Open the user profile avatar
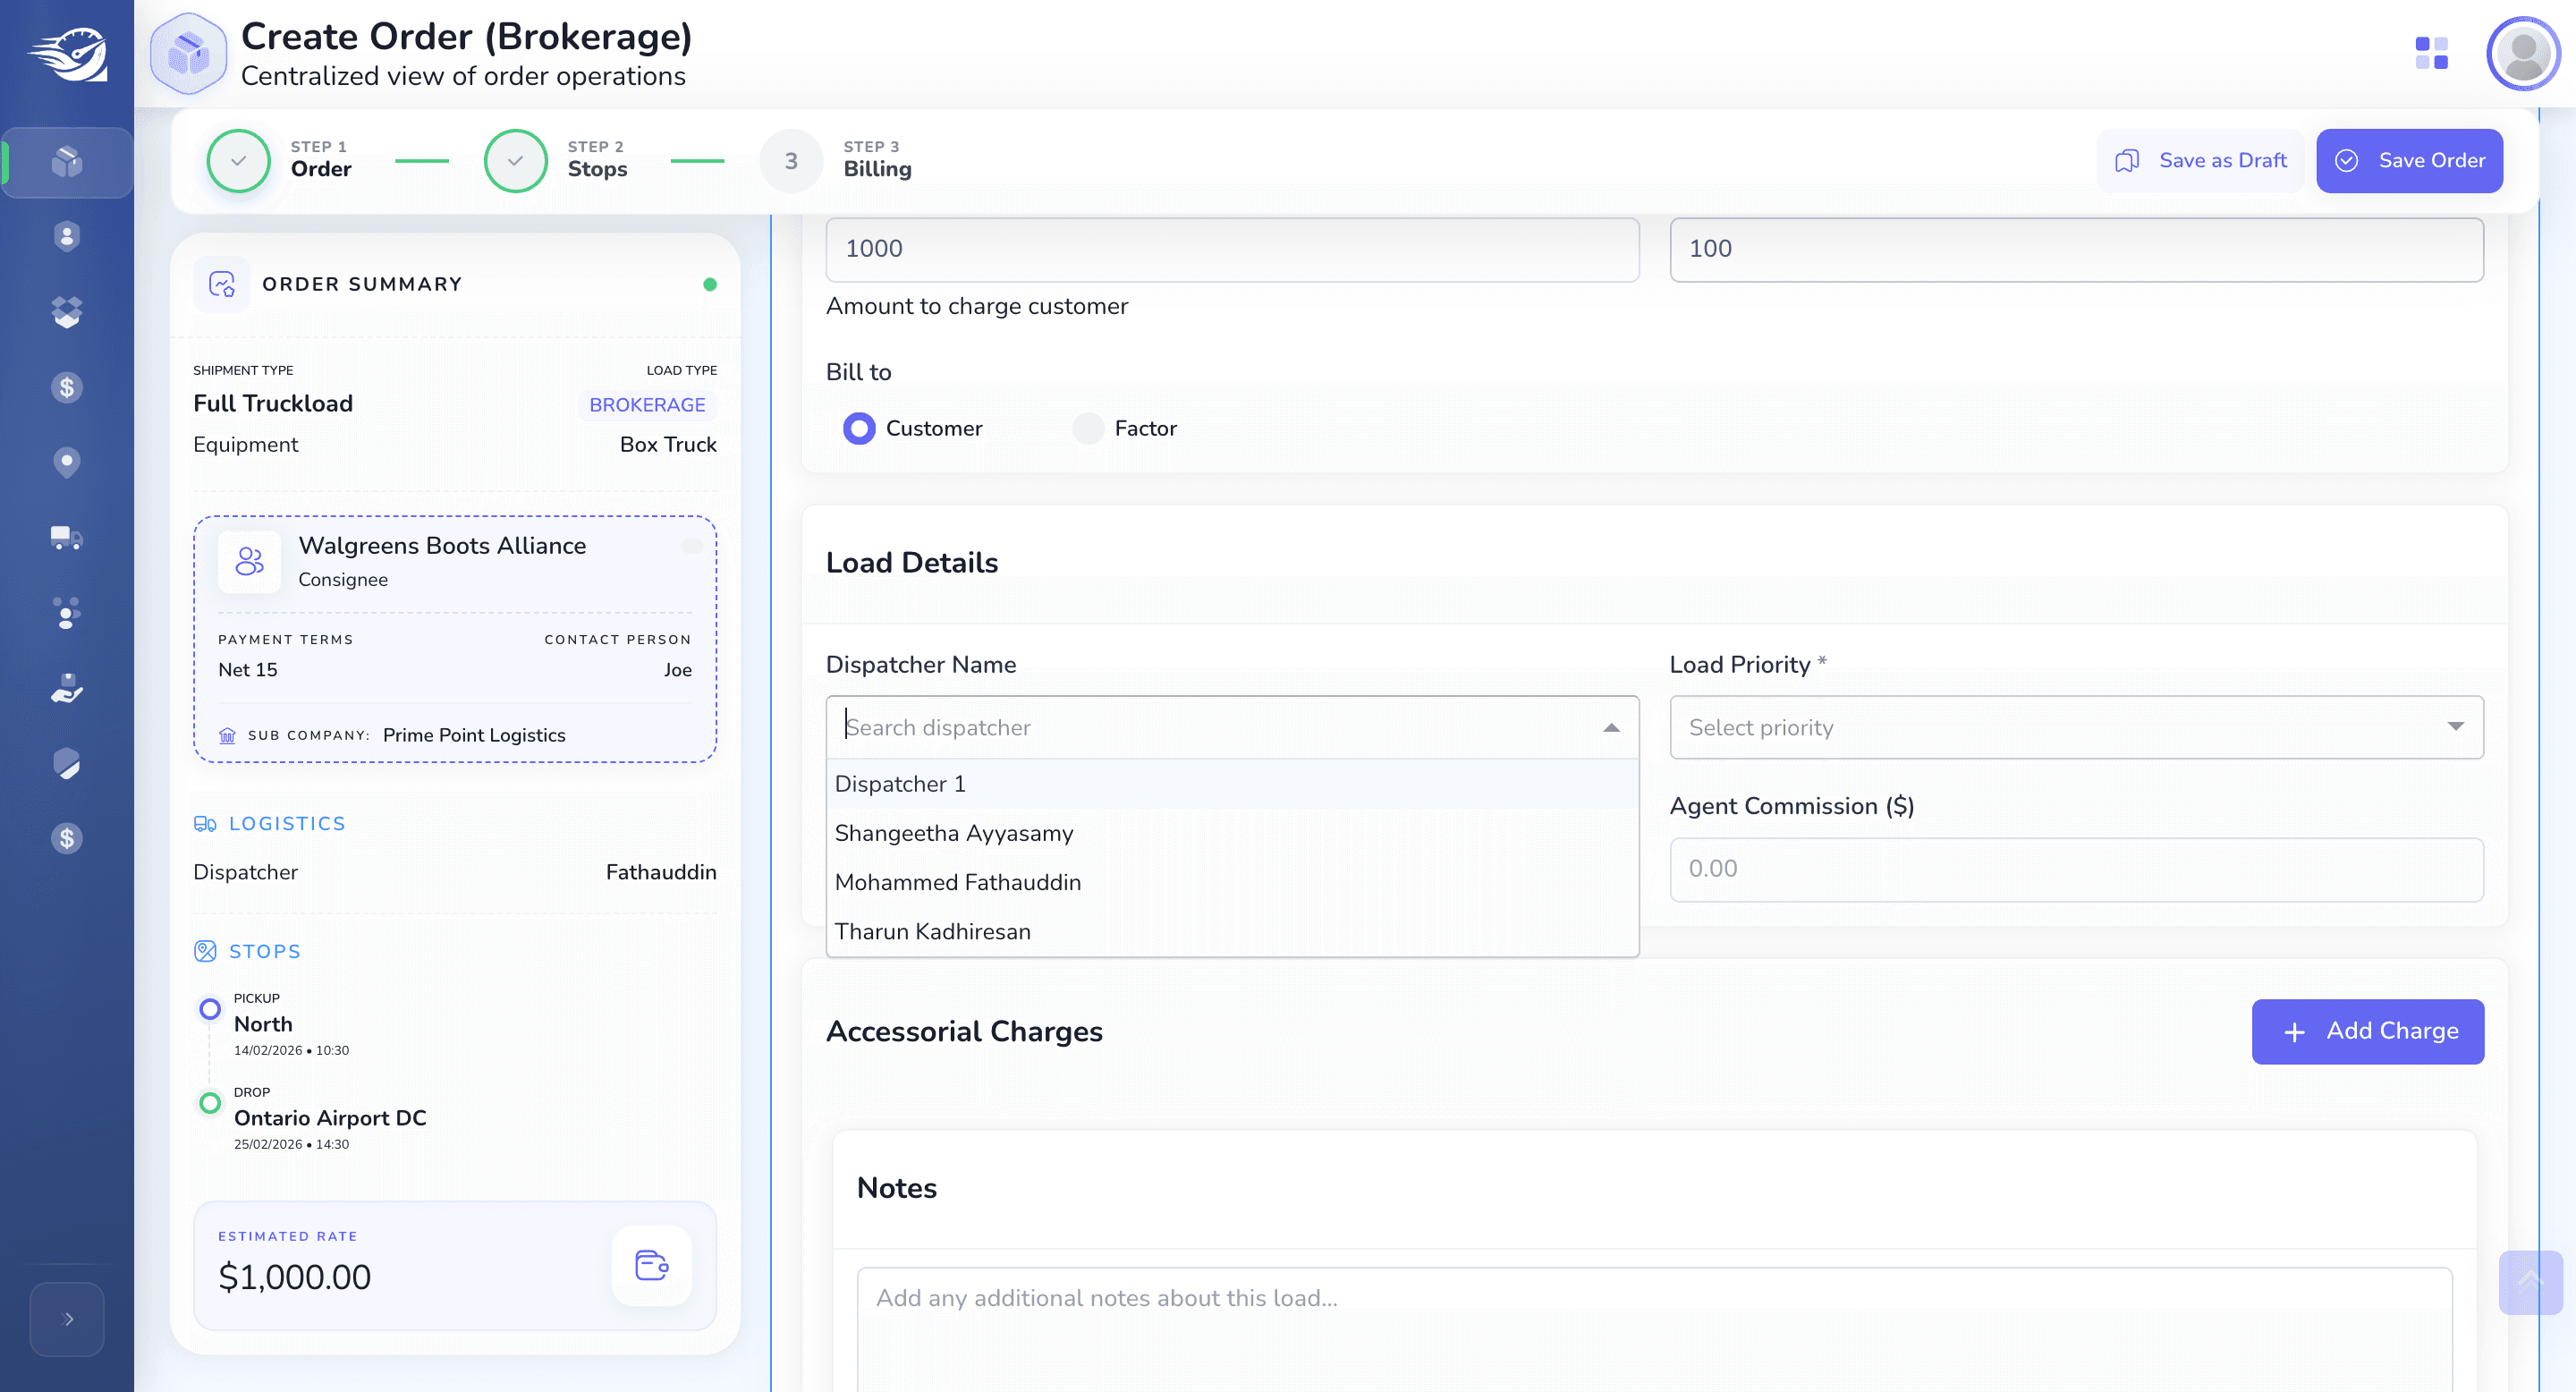The width and height of the screenshot is (2576, 1392). point(2523,53)
